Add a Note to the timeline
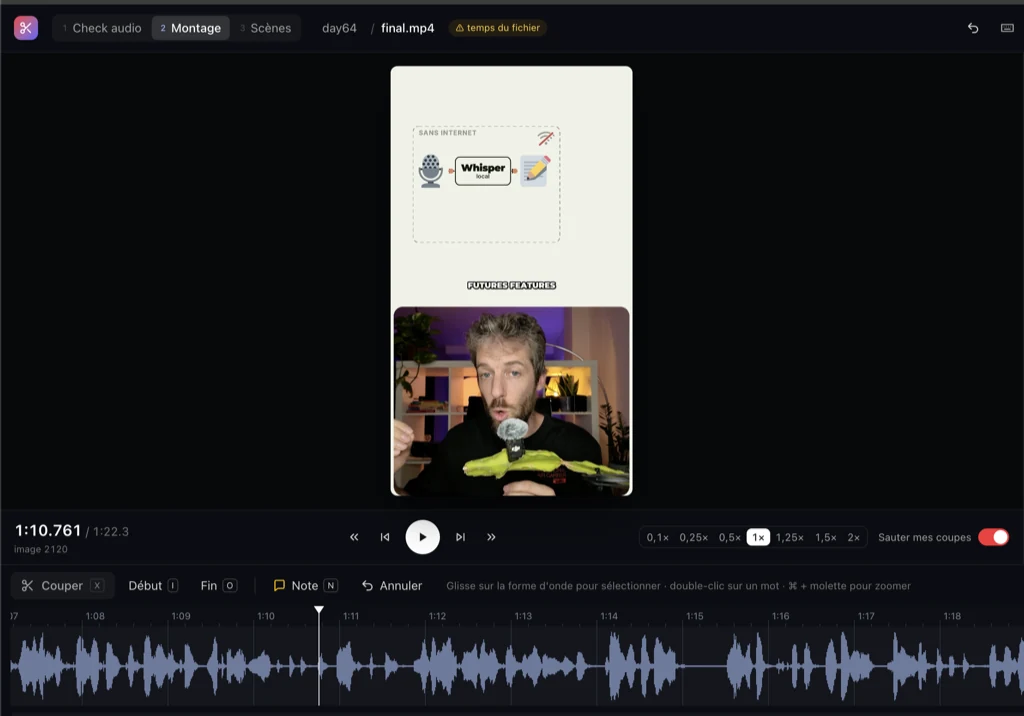 pos(305,585)
